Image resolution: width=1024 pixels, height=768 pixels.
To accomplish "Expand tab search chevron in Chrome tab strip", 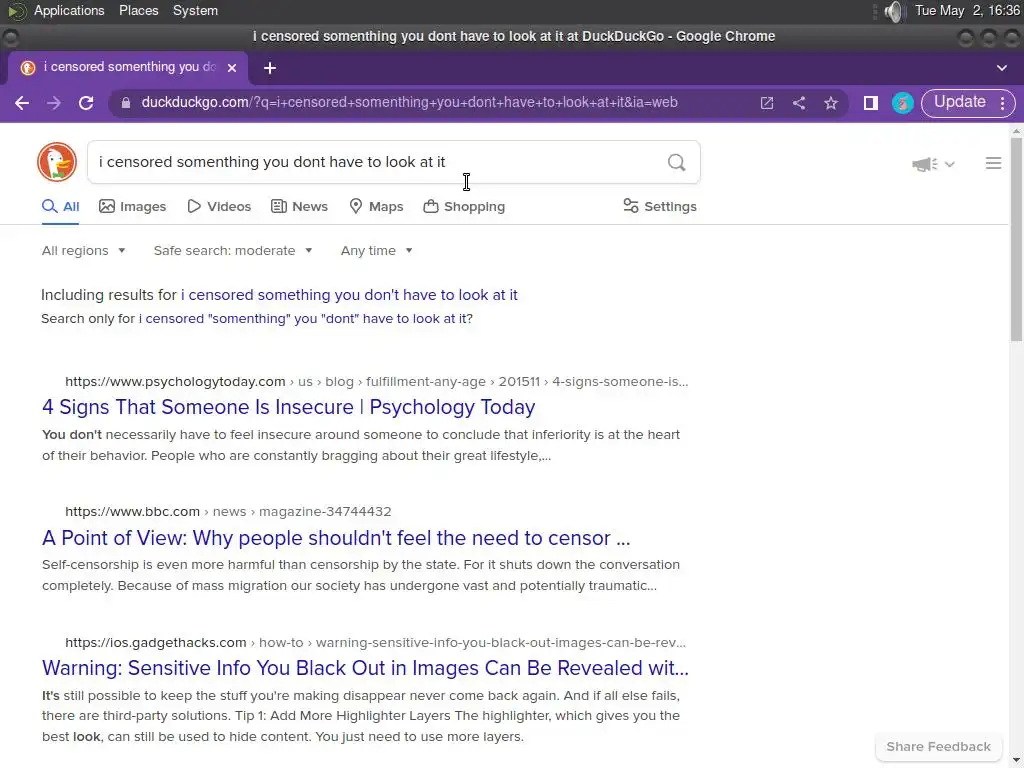I will click(1002, 68).
